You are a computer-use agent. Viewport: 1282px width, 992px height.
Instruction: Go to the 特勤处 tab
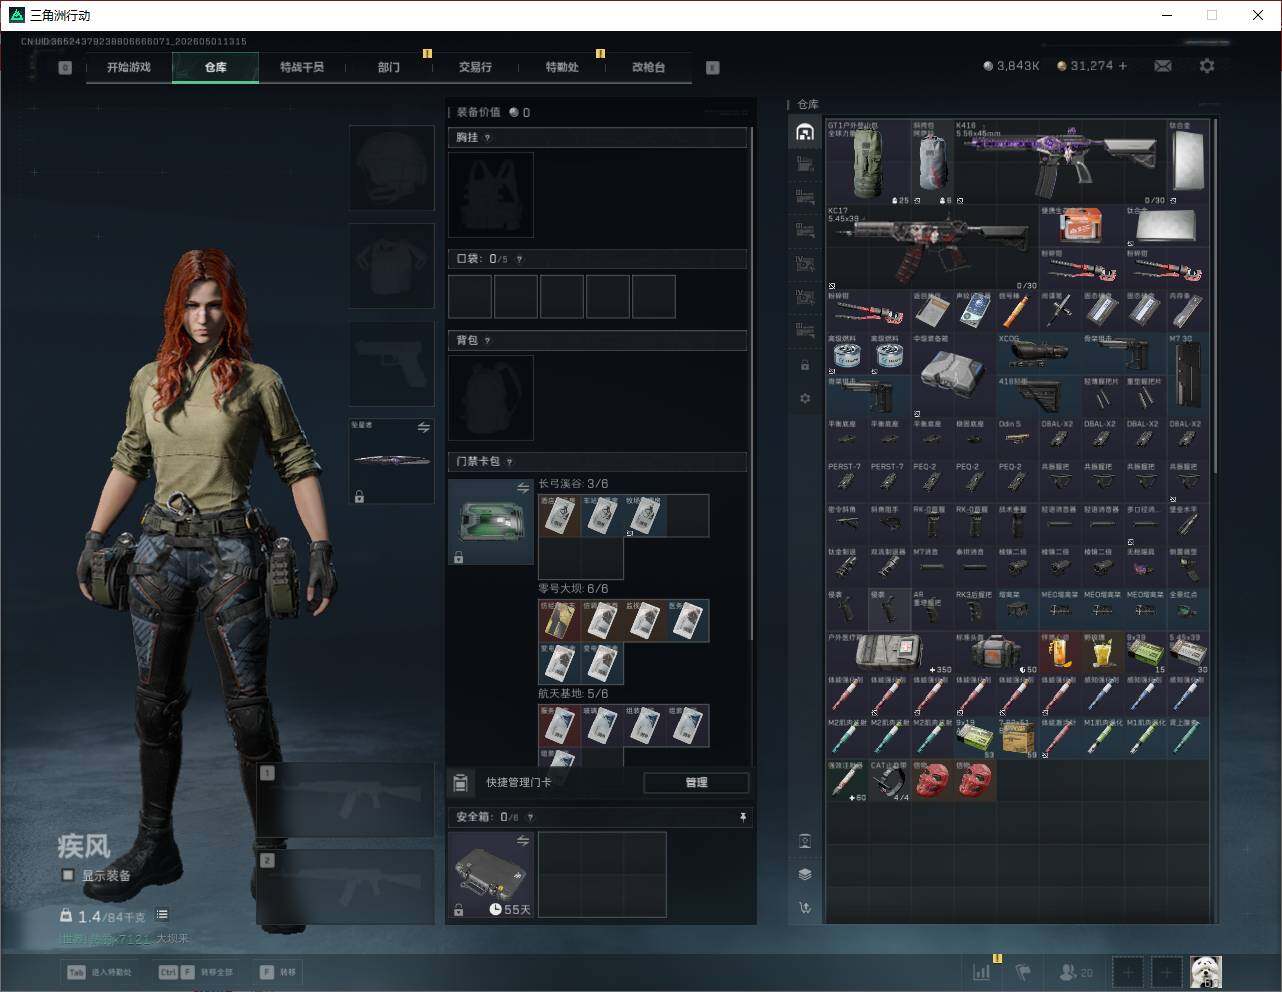click(x=562, y=67)
